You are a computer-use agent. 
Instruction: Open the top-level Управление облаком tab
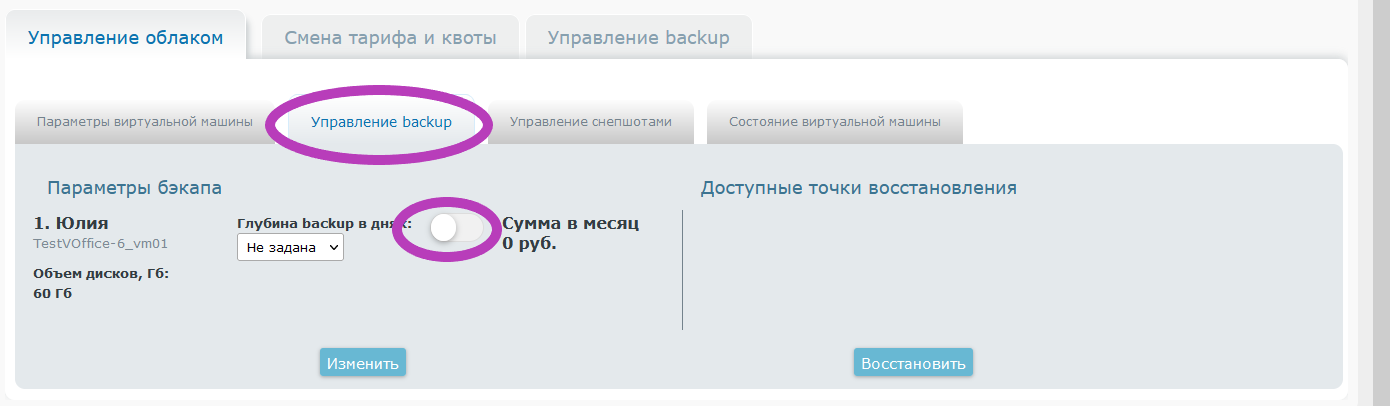point(124,38)
